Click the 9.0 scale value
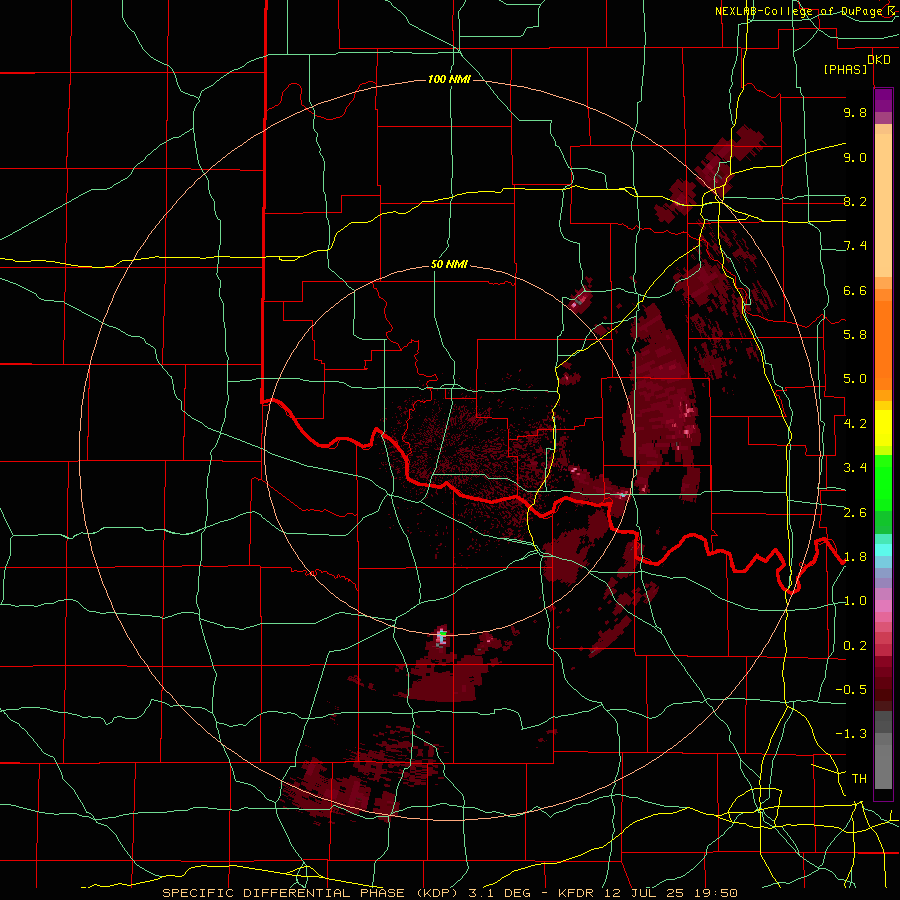 point(855,157)
